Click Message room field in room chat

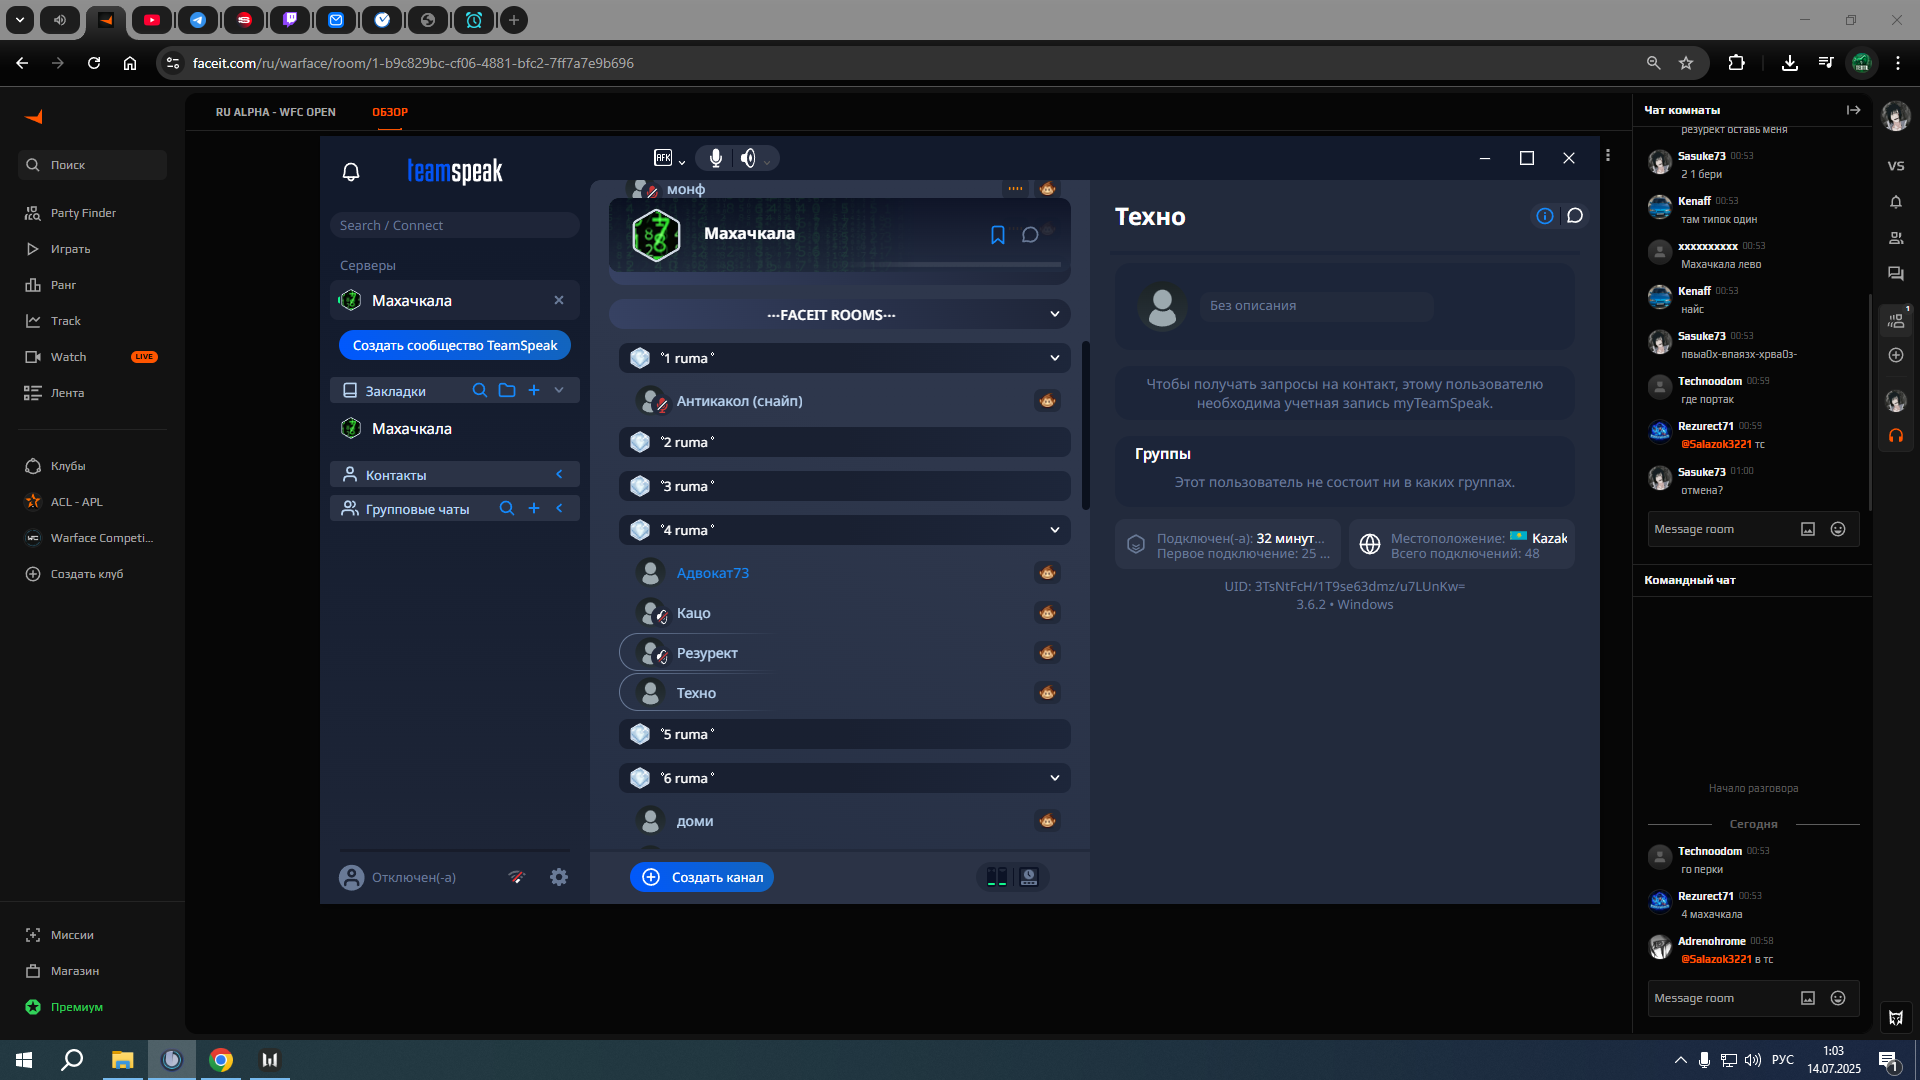1722,529
